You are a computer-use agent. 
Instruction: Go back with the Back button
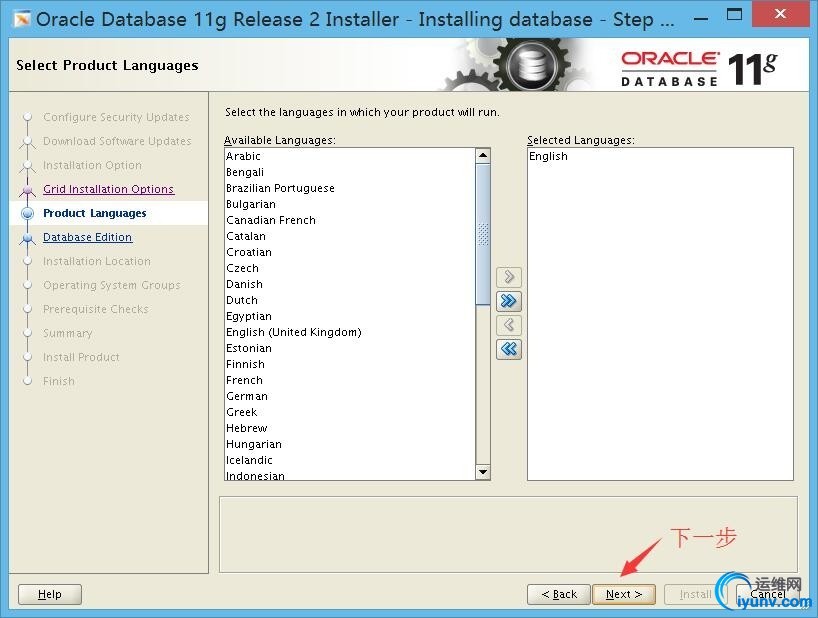[x=559, y=594]
